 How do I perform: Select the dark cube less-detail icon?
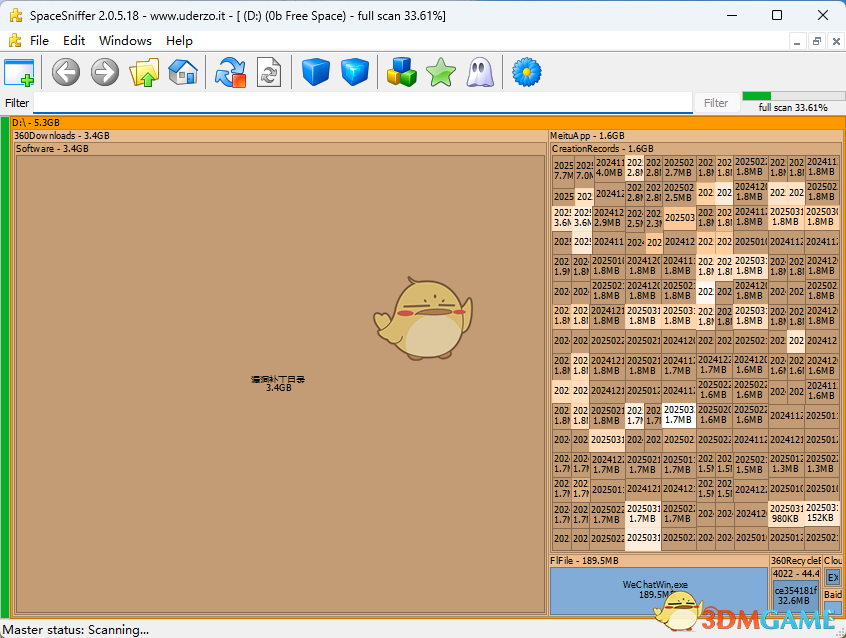(313, 72)
